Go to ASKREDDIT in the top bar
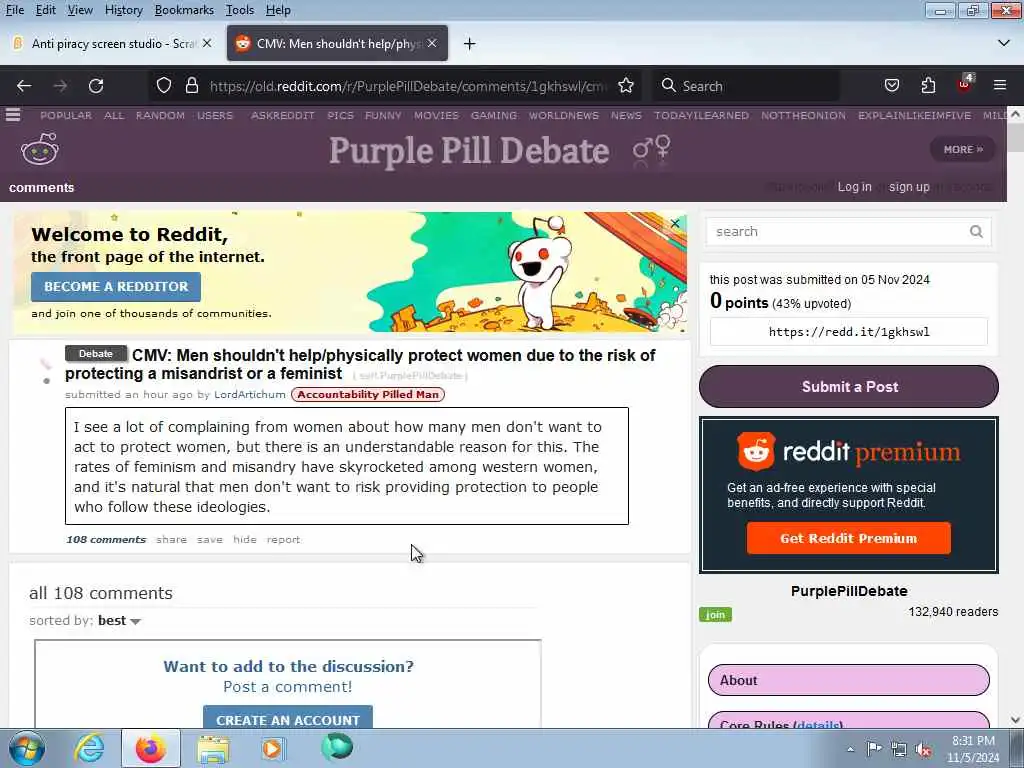Screen dimensions: 1024x768 tap(283, 115)
